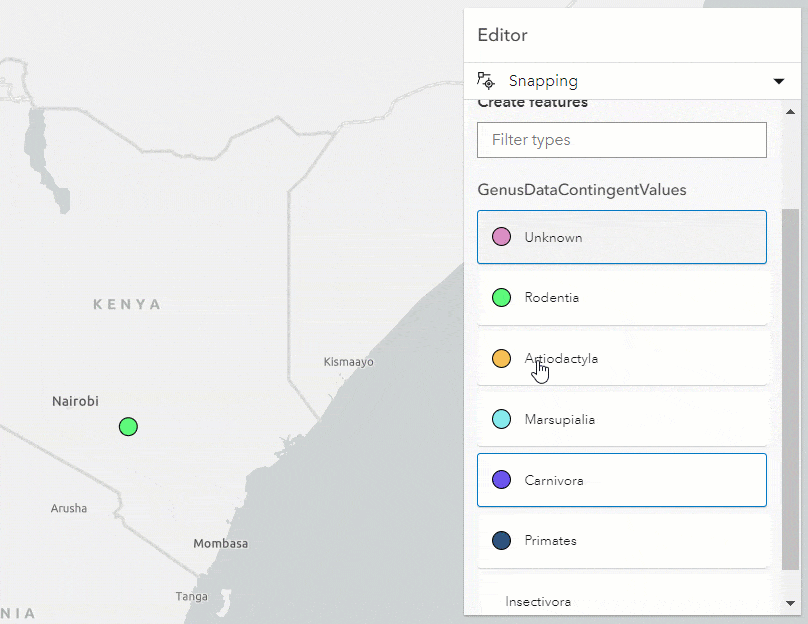The image size is (808, 624).
Task: Click the Tanga map label
Action: [x=191, y=597]
